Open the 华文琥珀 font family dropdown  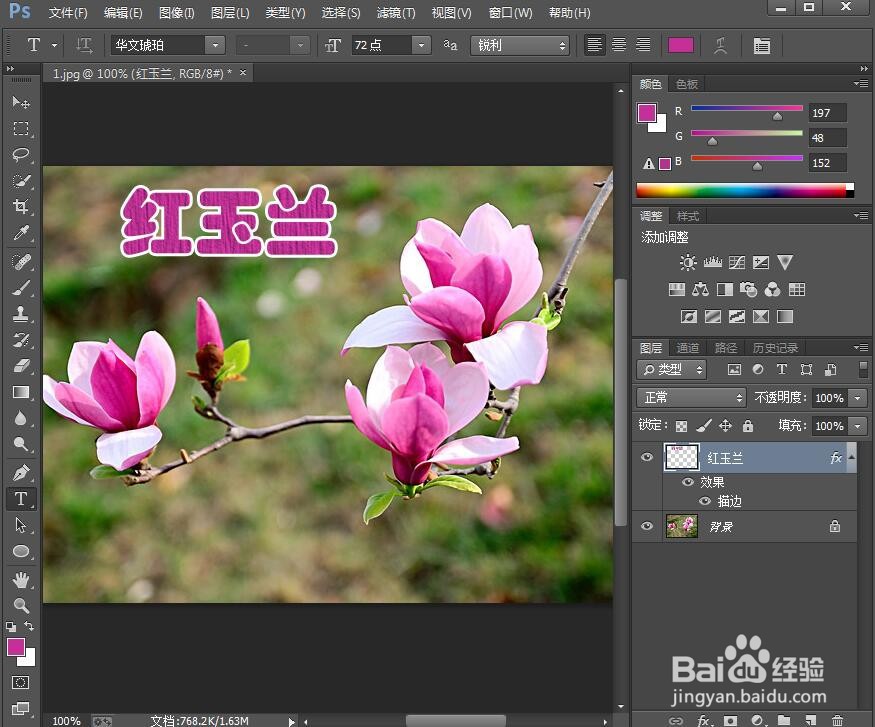tap(216, 45)
